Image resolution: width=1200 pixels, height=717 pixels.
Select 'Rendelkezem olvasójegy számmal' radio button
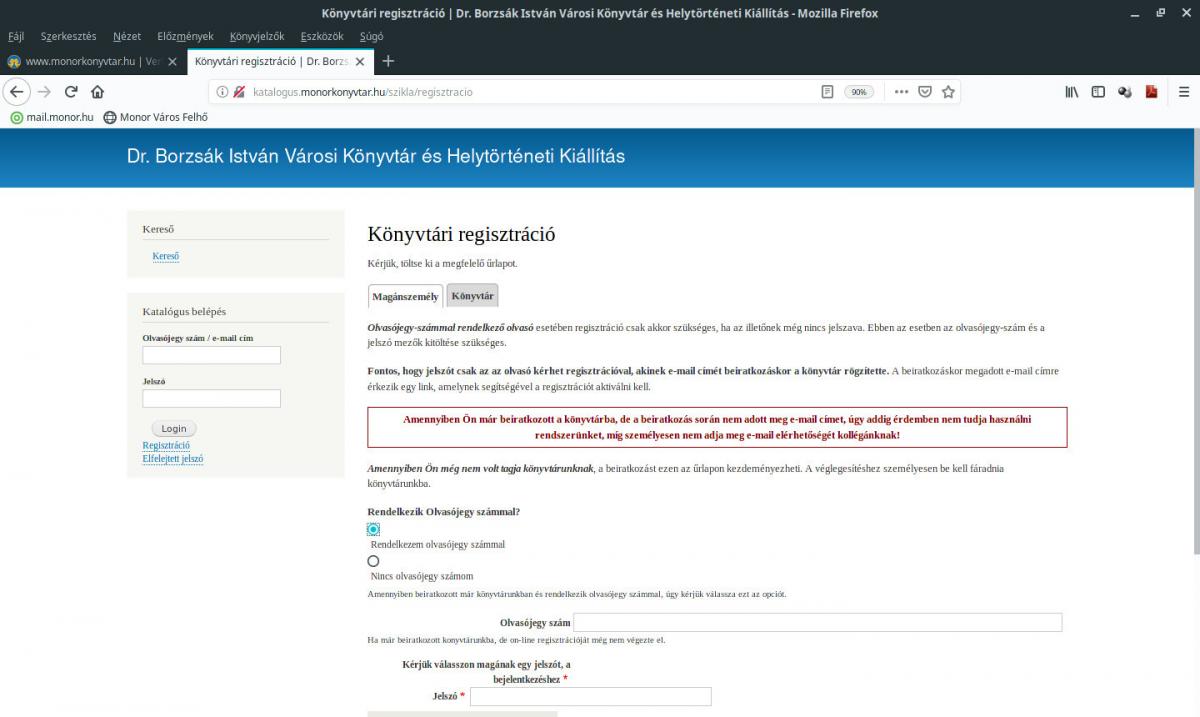click(x=373, y=529)
